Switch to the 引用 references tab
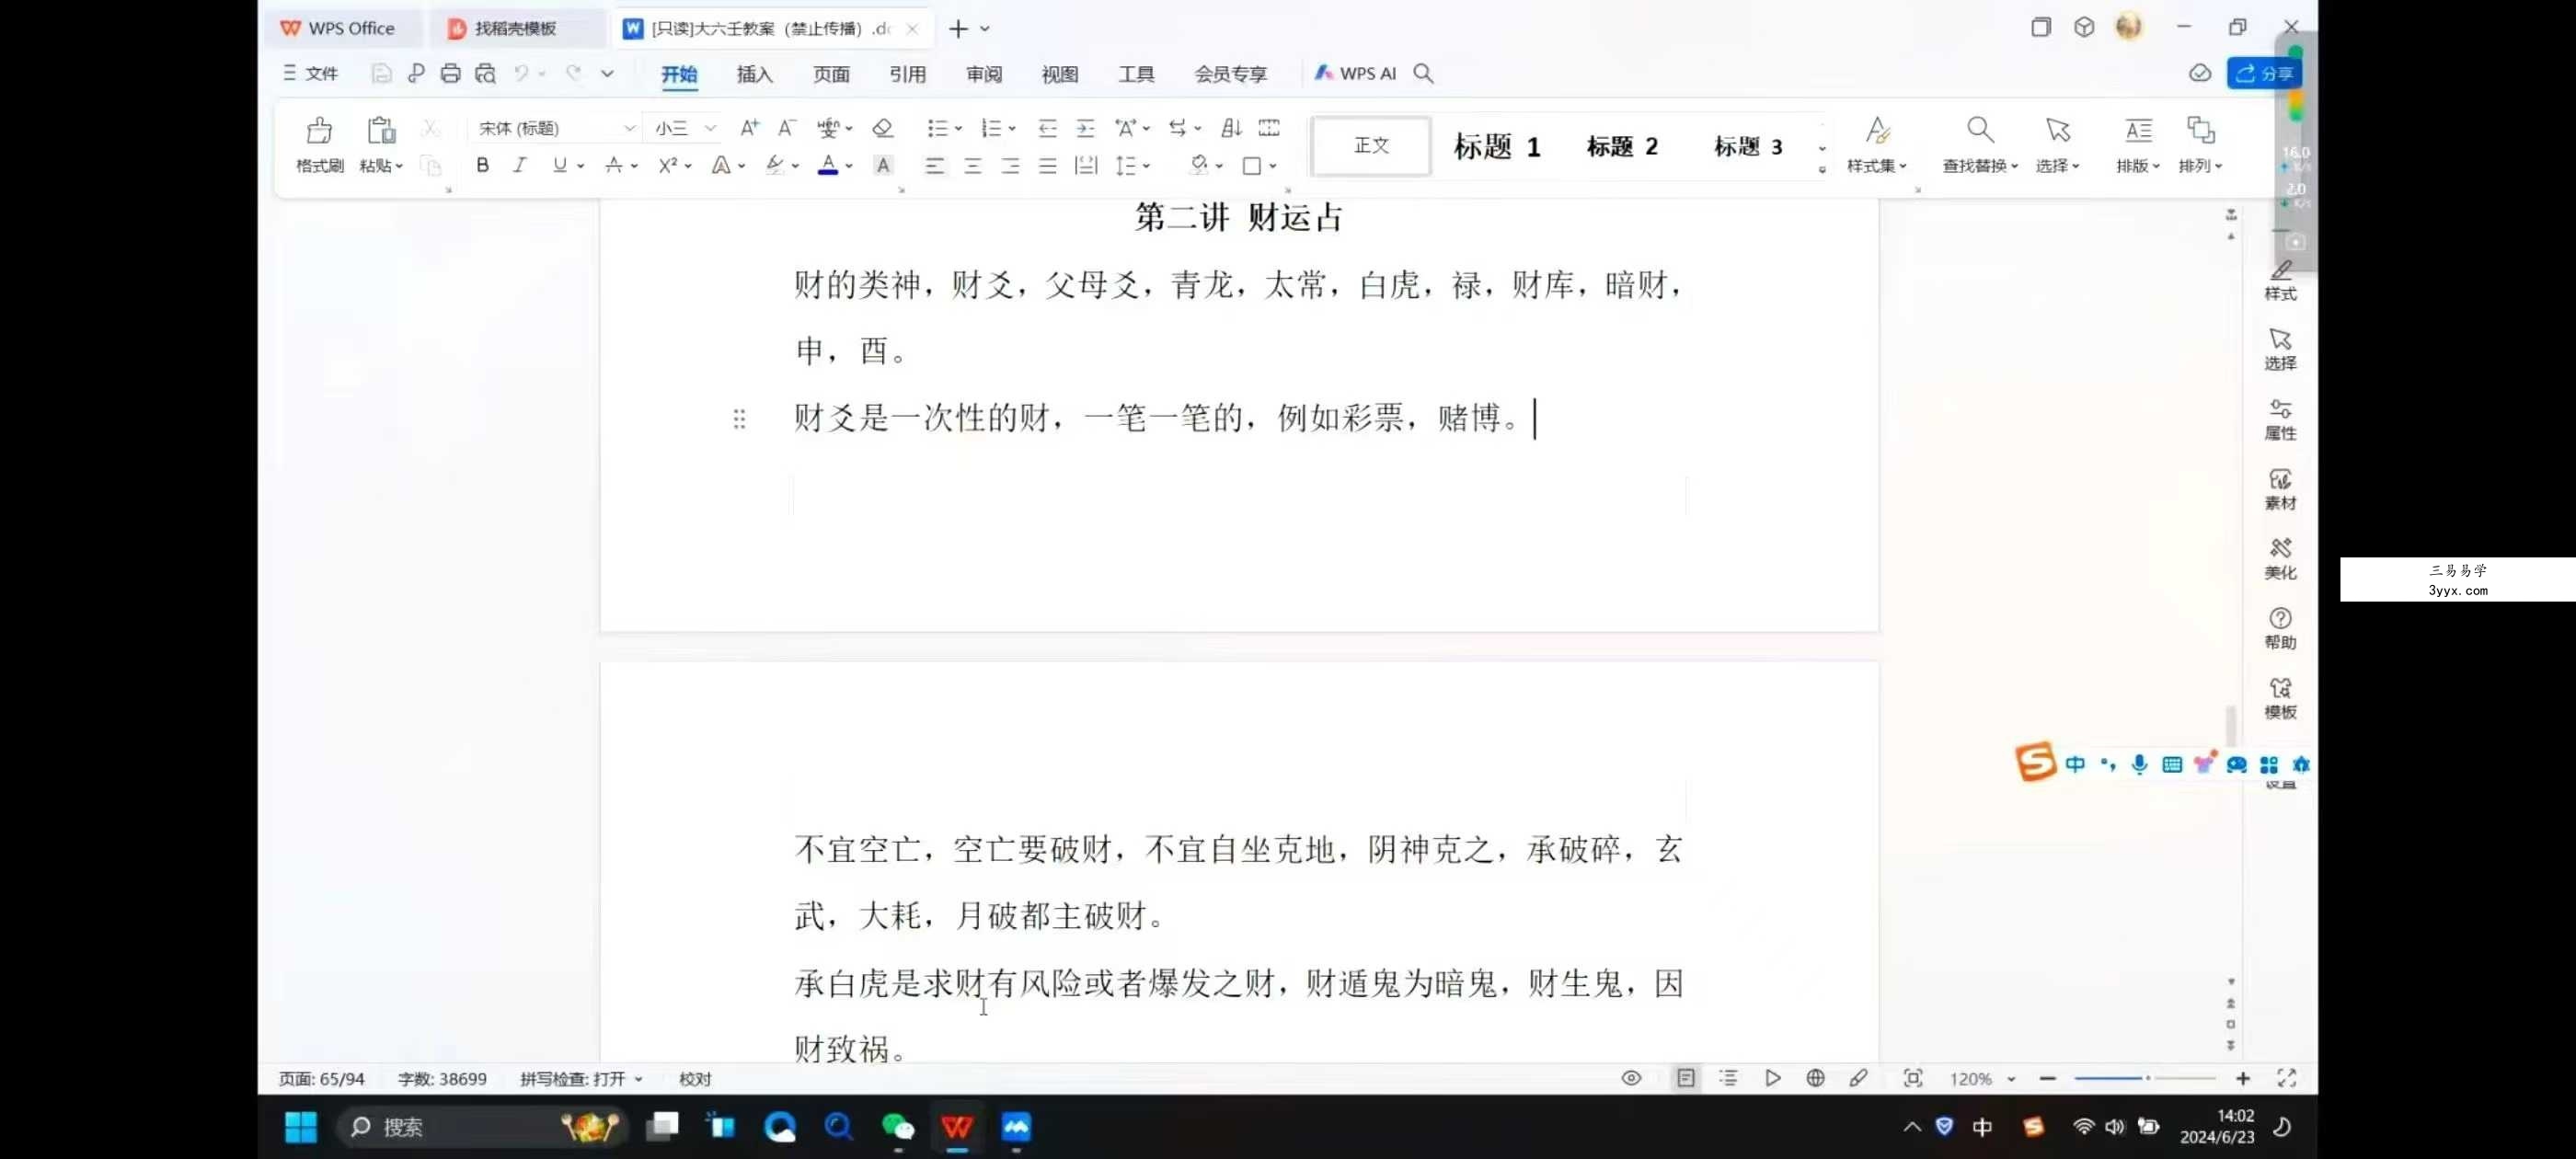 [907, 74]
